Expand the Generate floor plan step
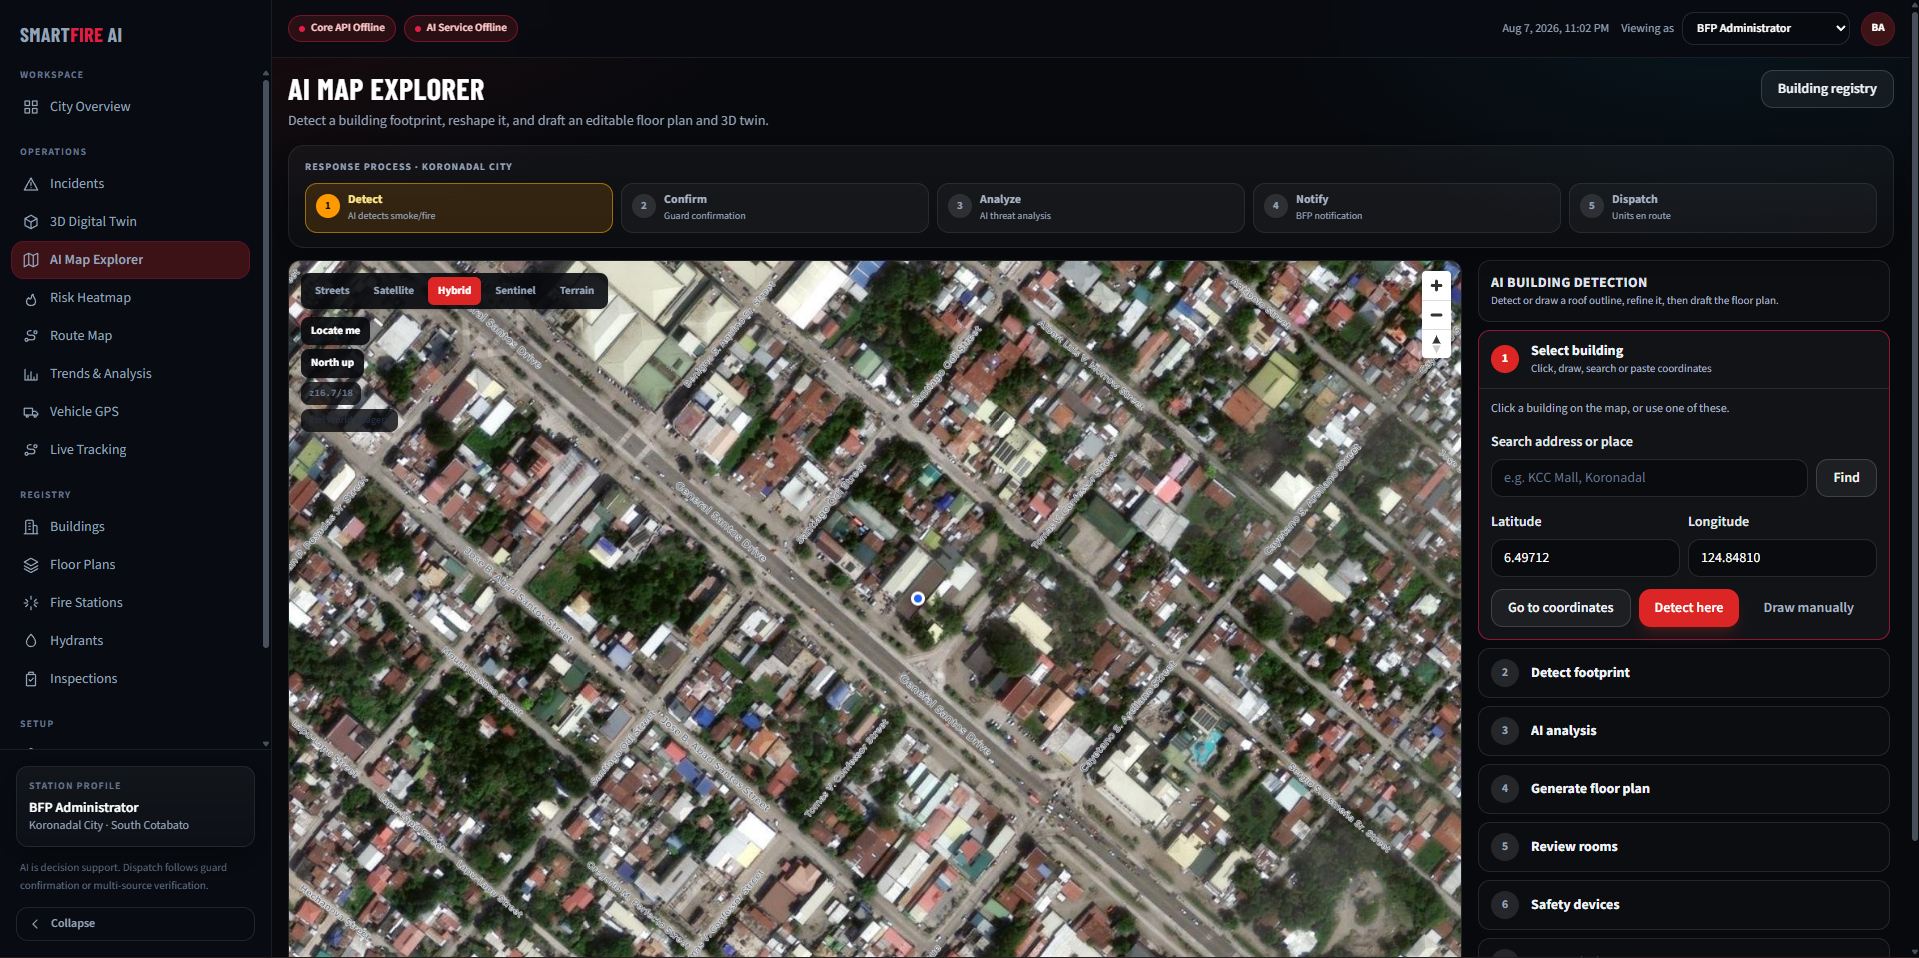 (1684, 789)
